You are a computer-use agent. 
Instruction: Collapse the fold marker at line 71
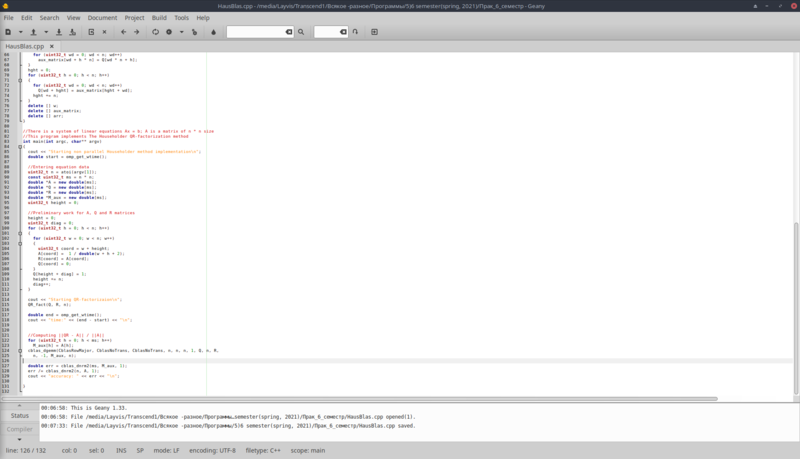20,80
